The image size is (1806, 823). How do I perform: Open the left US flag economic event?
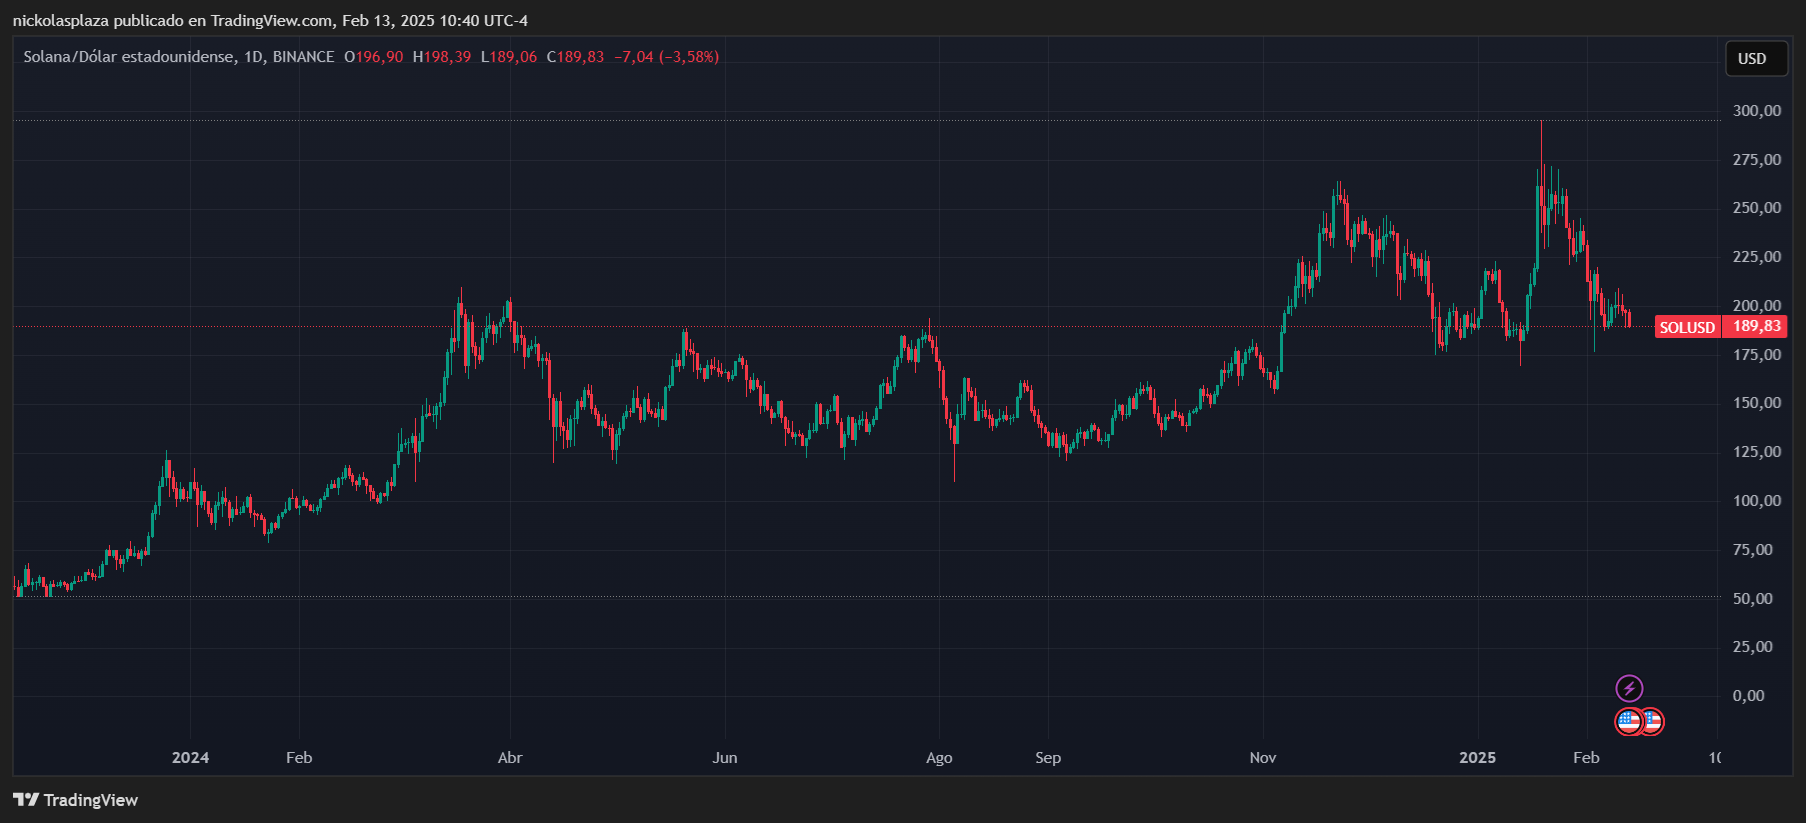pyautogui.click(x=1628, y=721)
